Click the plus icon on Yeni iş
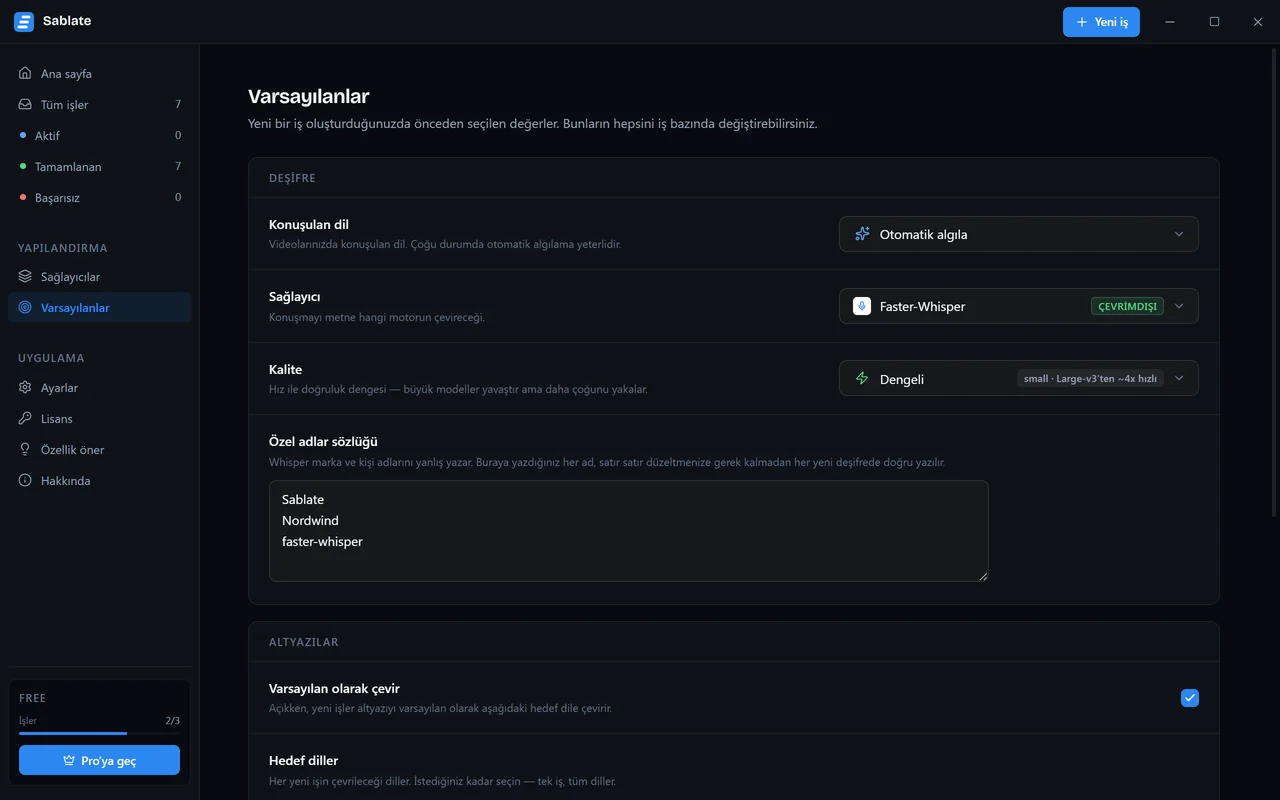This screenshot has height=800, width=1280. 1081,22
